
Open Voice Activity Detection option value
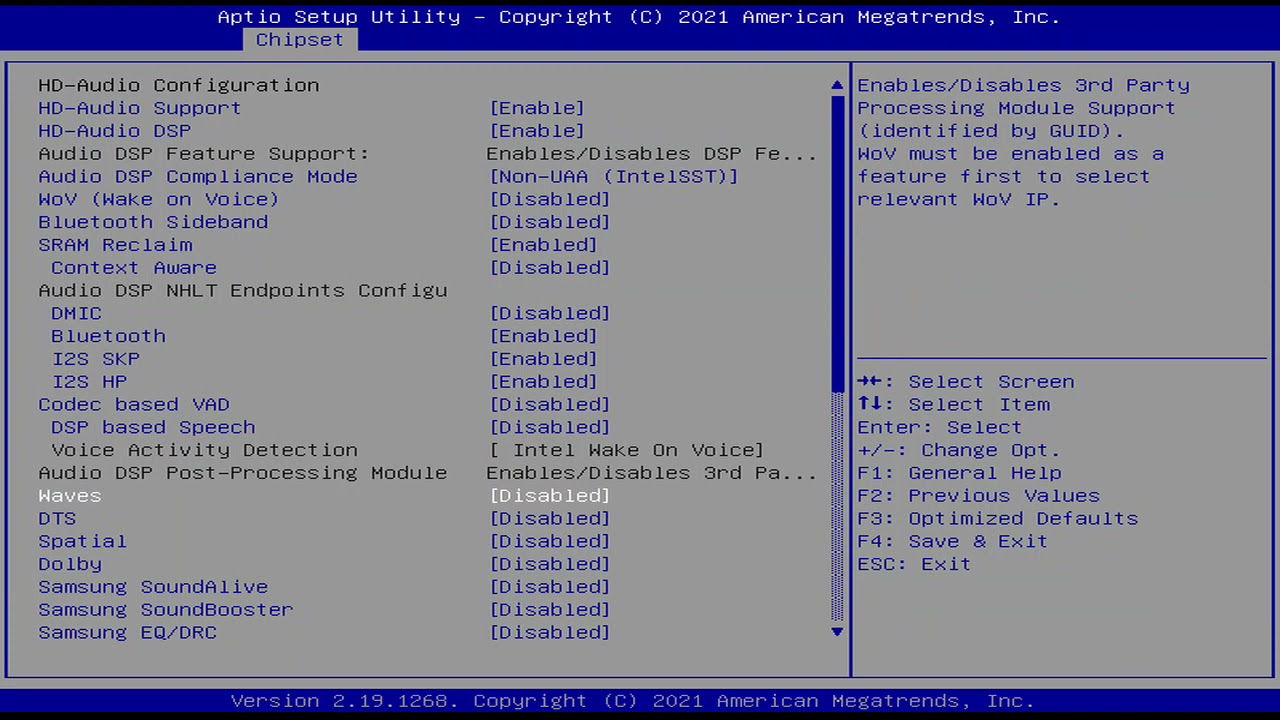[627, 450]
